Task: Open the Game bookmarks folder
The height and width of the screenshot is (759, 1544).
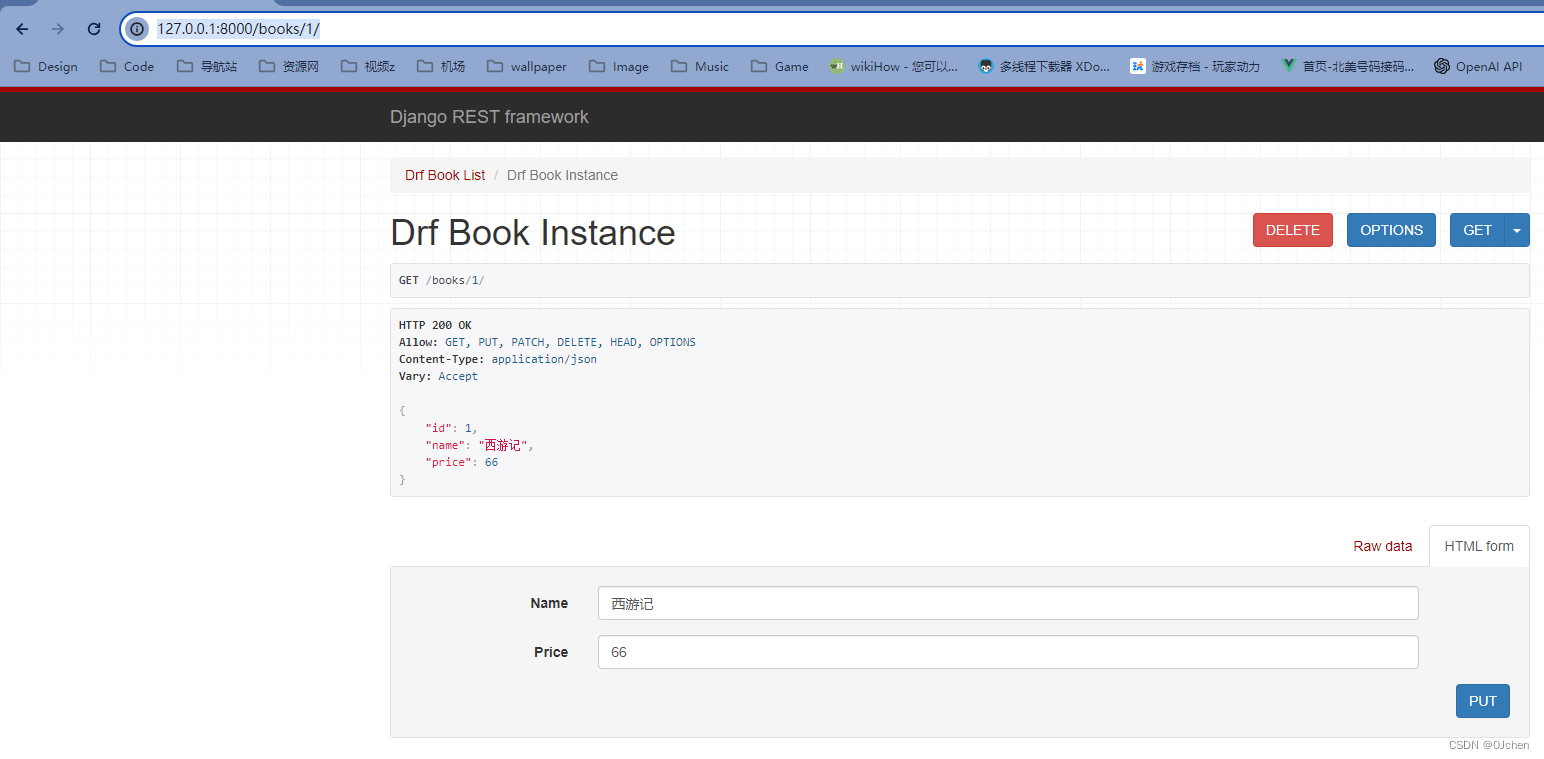Action: pyautogui.click(x=780, y=66)
